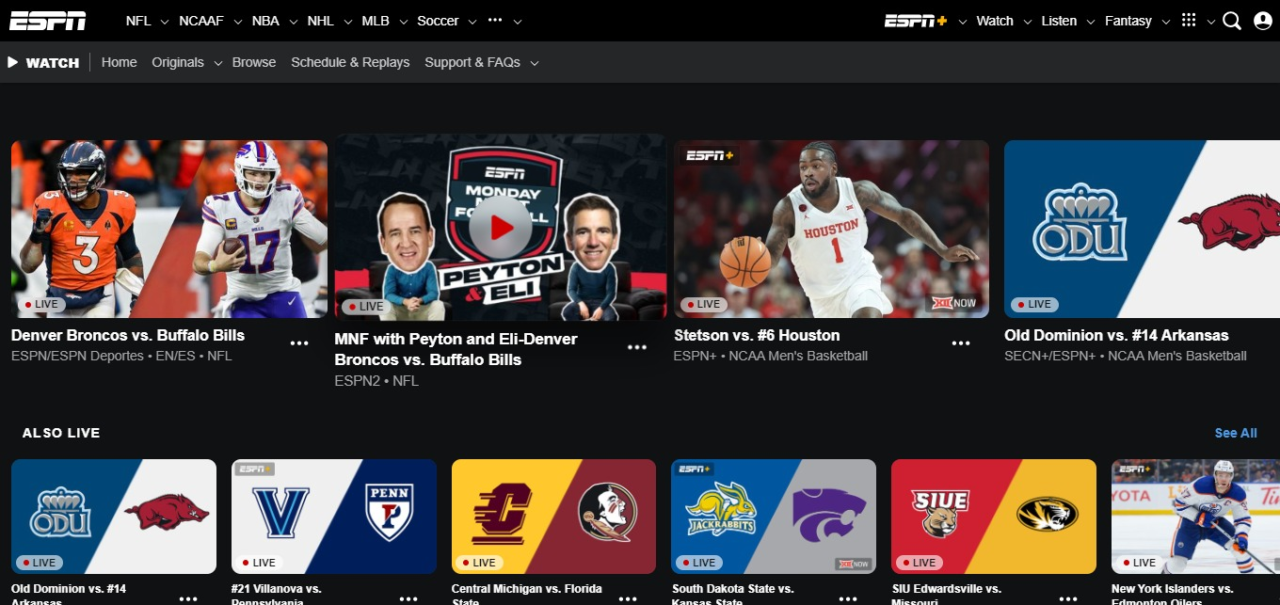Open the Listen menu
Screen dimensions: 1280x605
(1059, 21)
